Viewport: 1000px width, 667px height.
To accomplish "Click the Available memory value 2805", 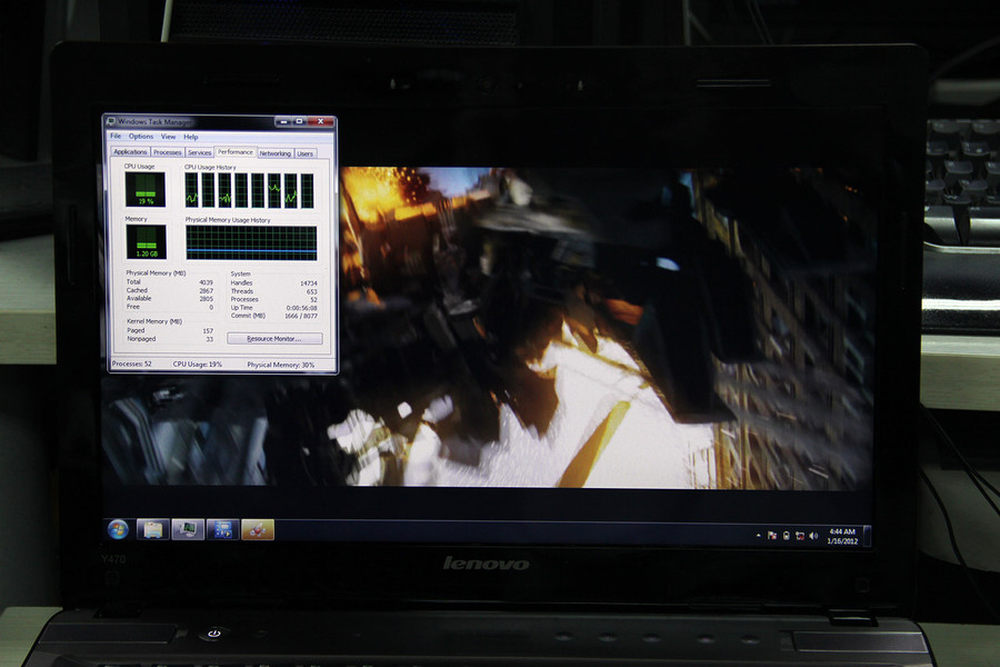I will pyautogui.click(x=206, y=298).
